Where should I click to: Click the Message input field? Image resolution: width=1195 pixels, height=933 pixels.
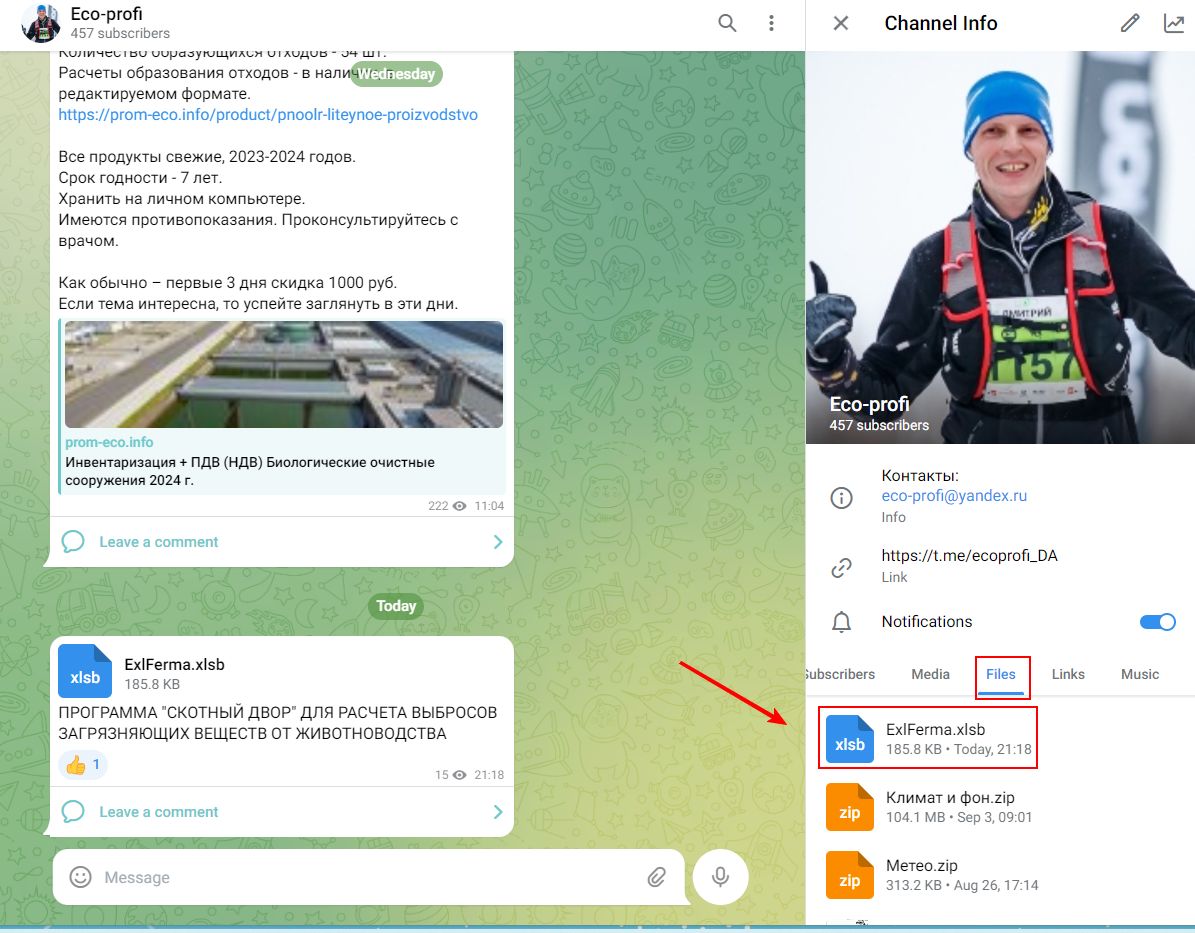tap(360, 877)
